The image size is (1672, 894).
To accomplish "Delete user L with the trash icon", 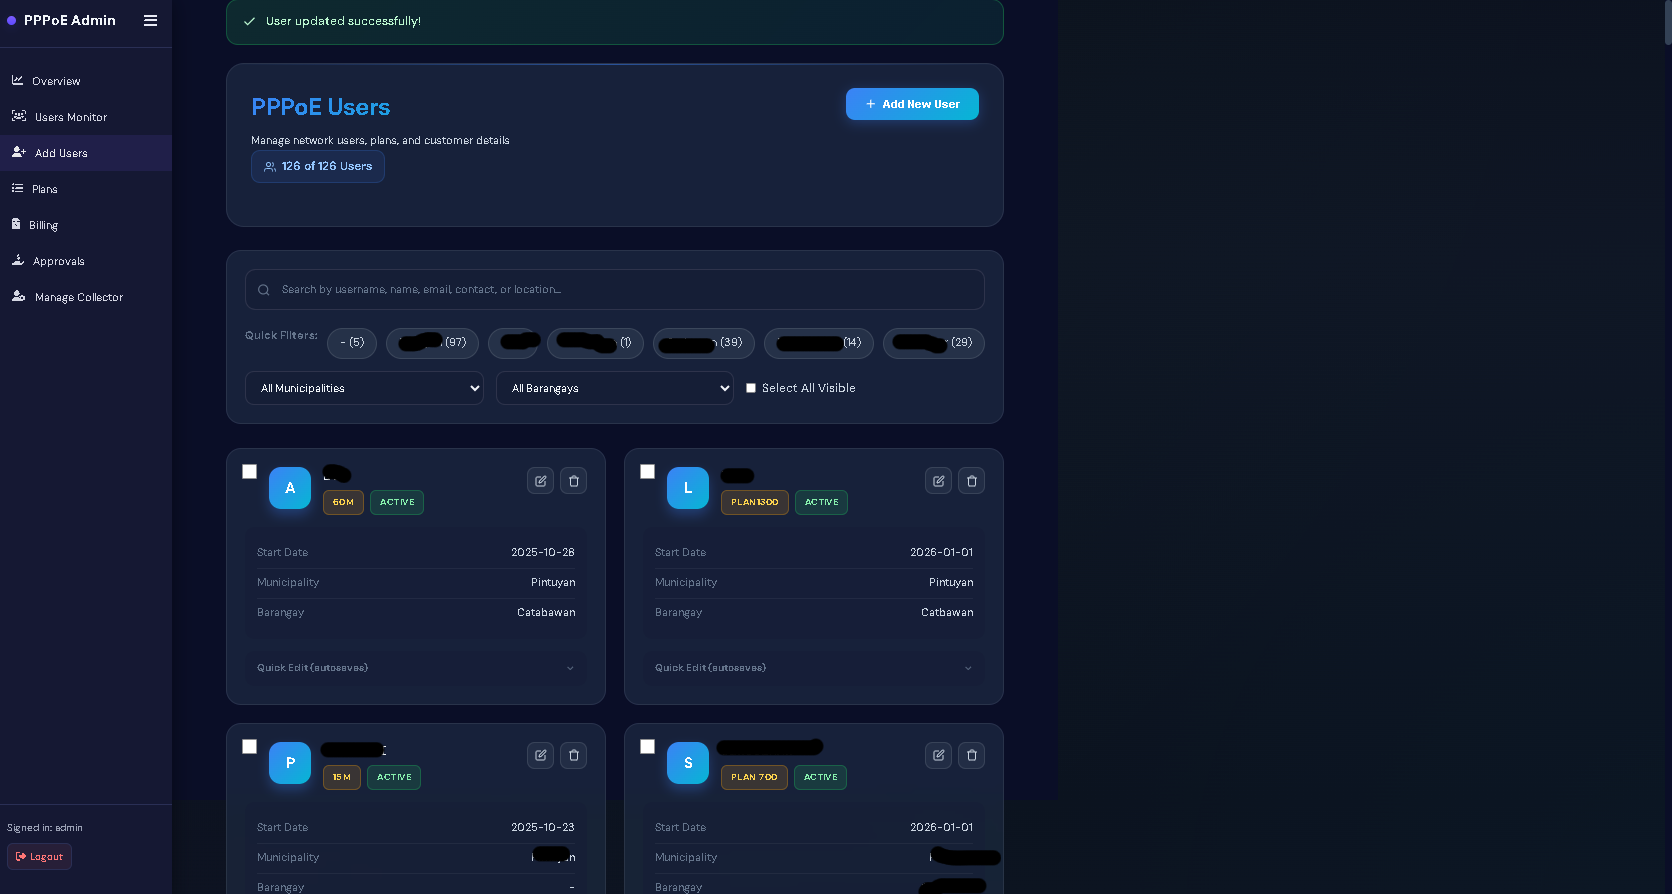I will 972,481.
